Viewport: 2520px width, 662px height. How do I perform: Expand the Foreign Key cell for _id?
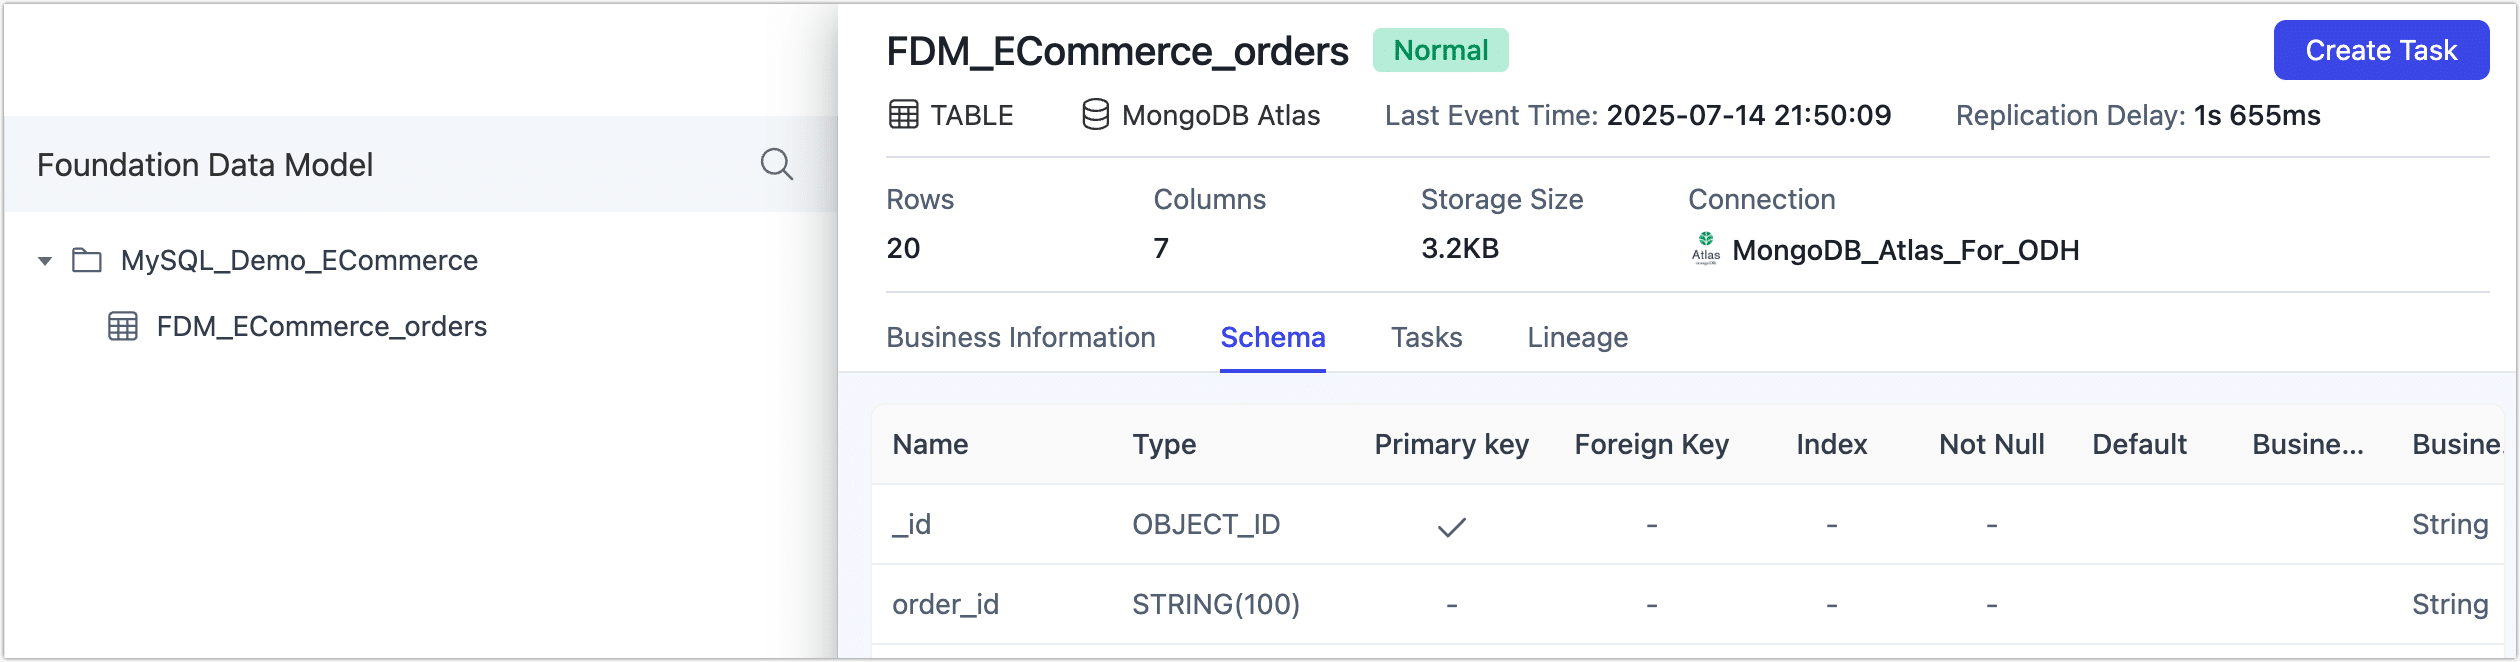(x=1650, y=524)
